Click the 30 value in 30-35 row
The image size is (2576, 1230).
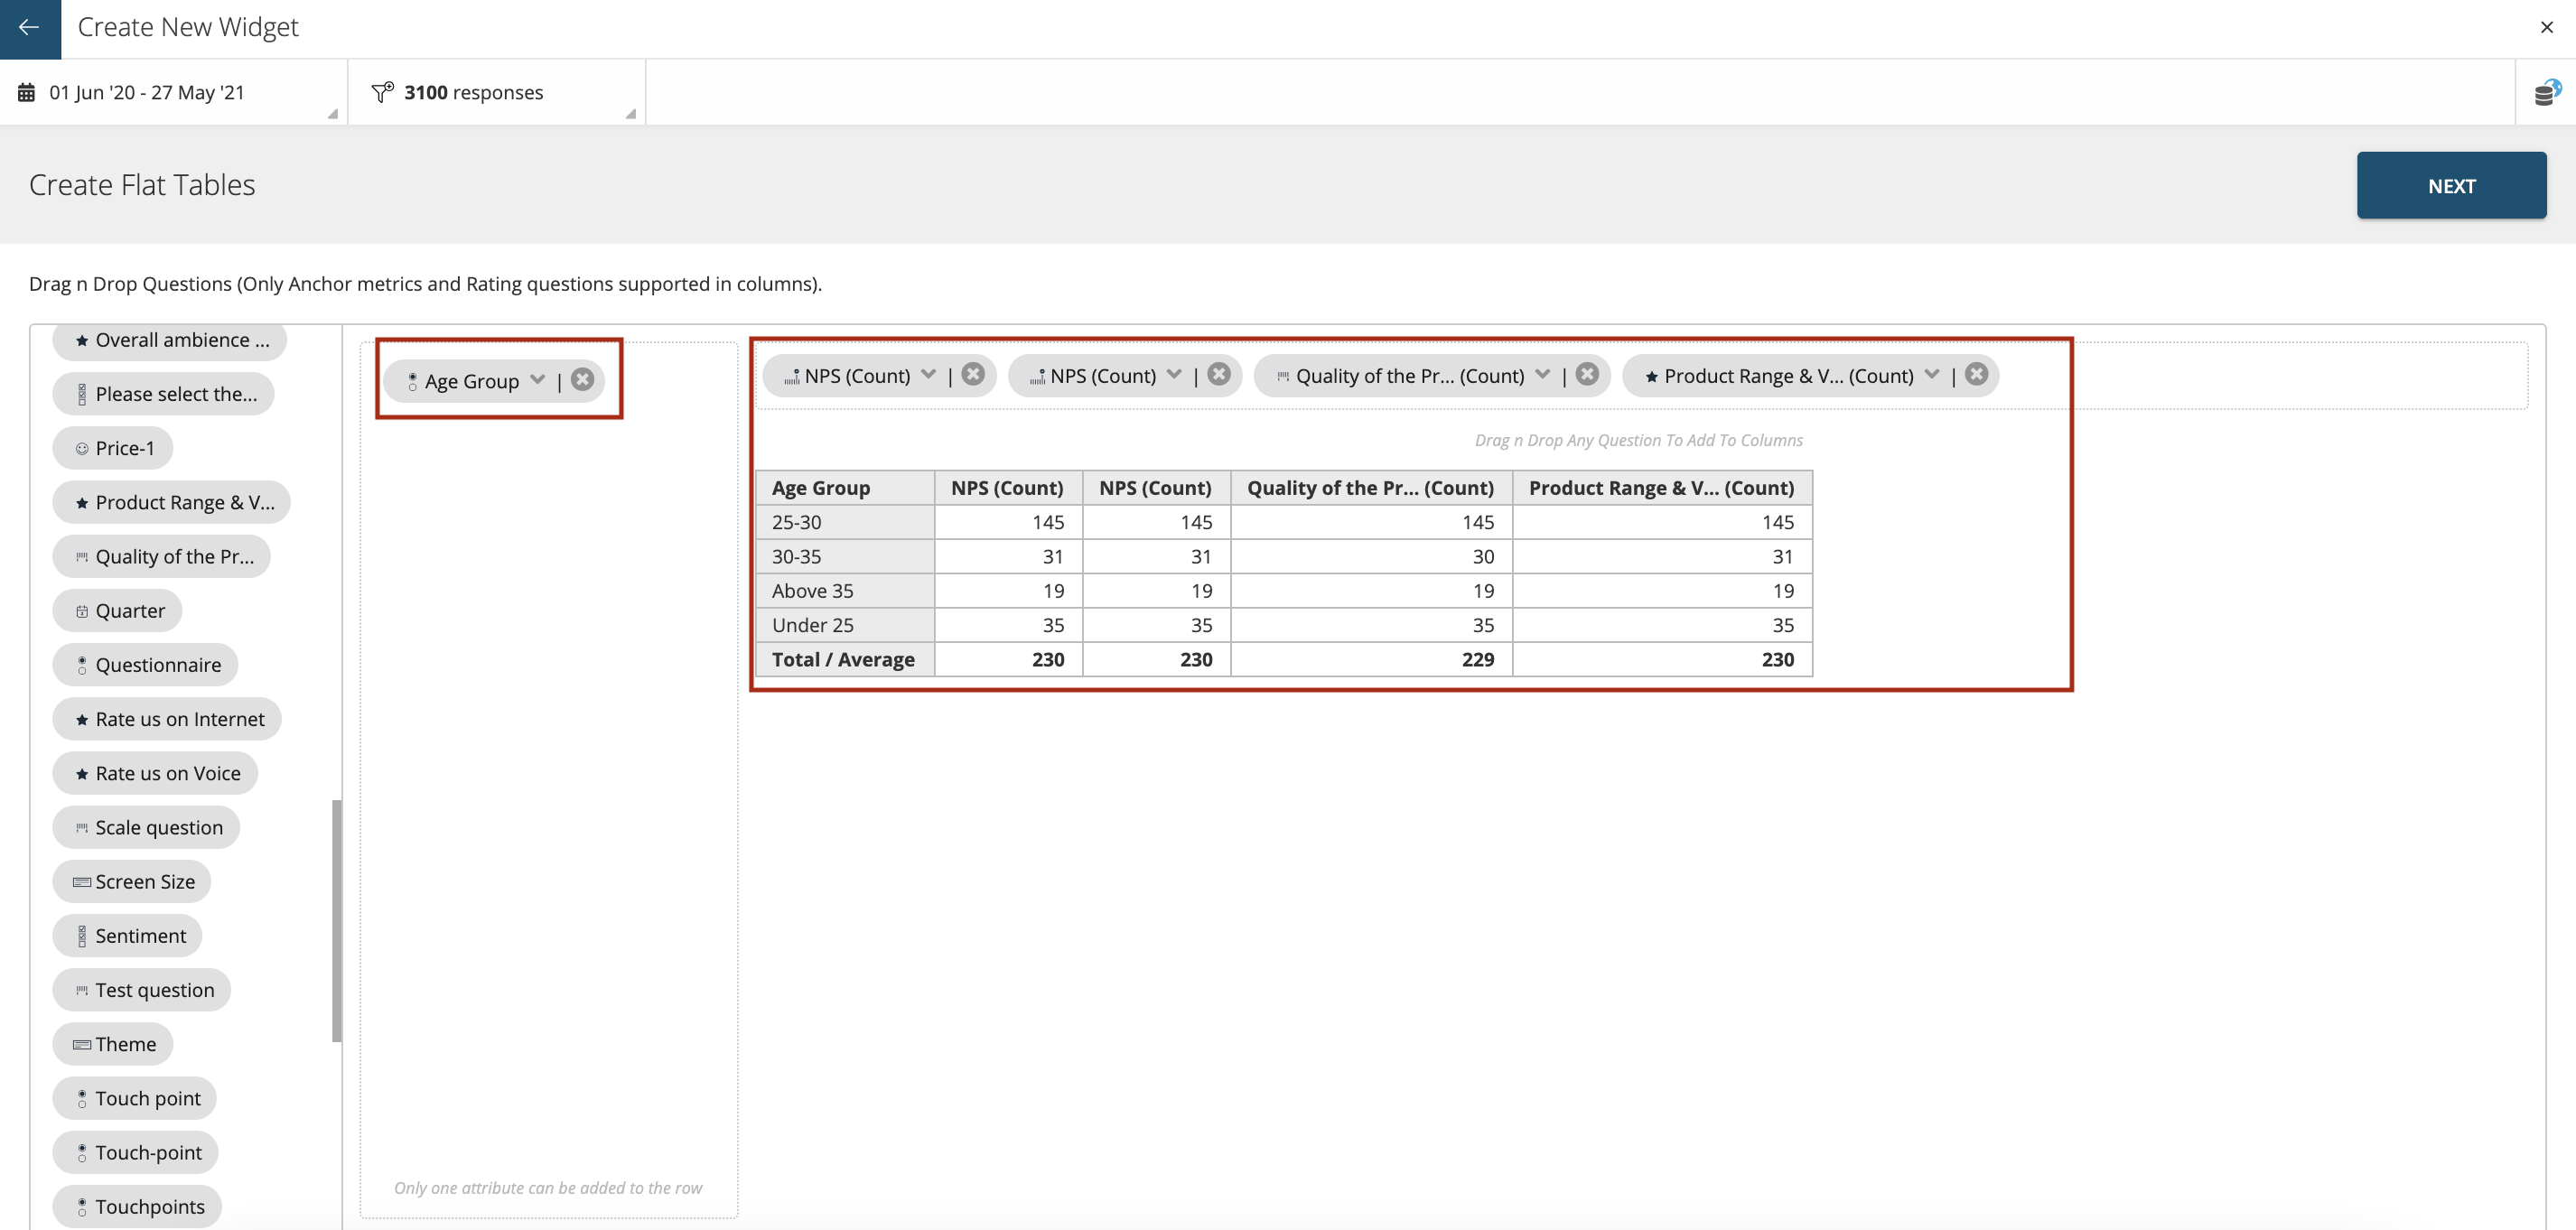point(1371,556)
